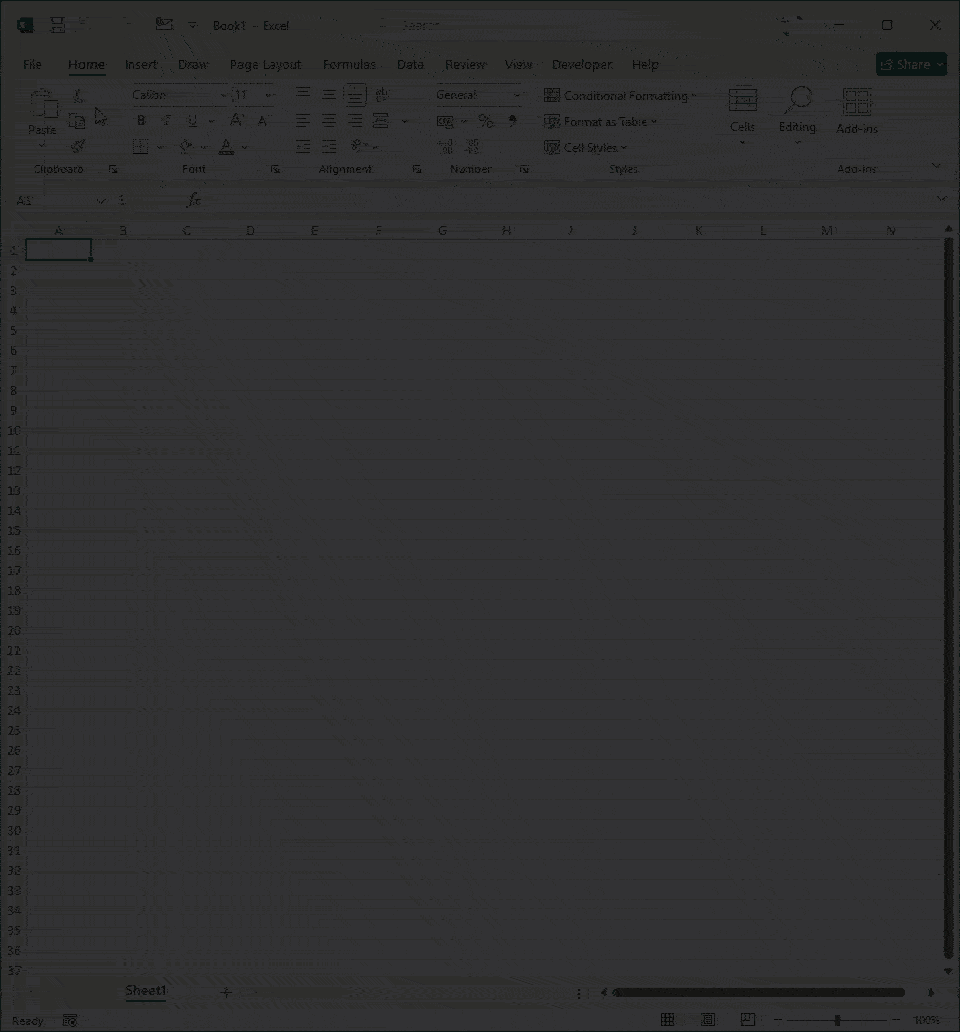Image resolution: width=960 pixels, height=1032 pixels.
Task: Click Decrease Decimal icon
Action: pyautogui.click(x=472, y=146)
